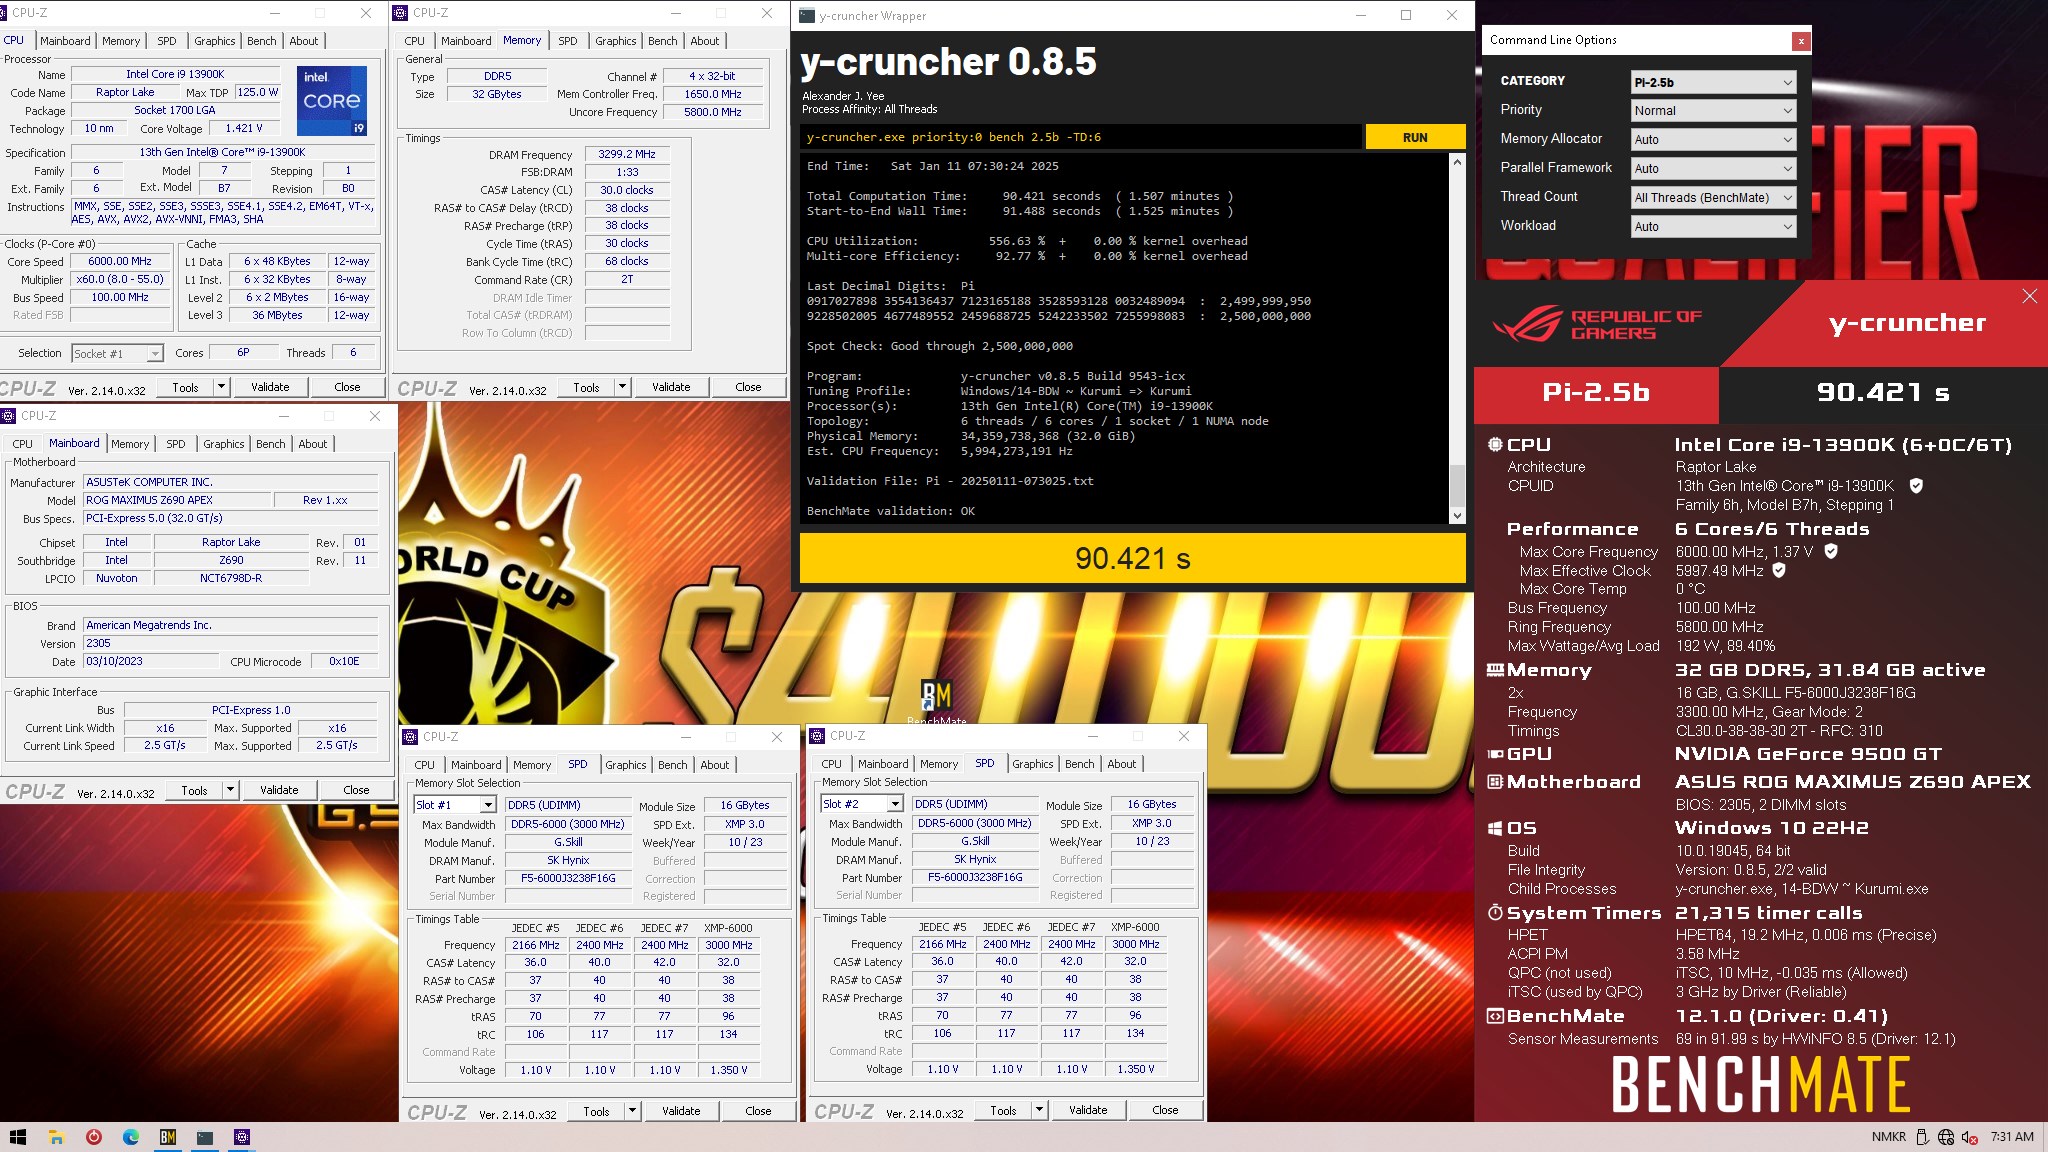Screen dimensions: 2048x1152
Task: Click the scroll-down arrow in y-cruncher console
Action: 1457,516
